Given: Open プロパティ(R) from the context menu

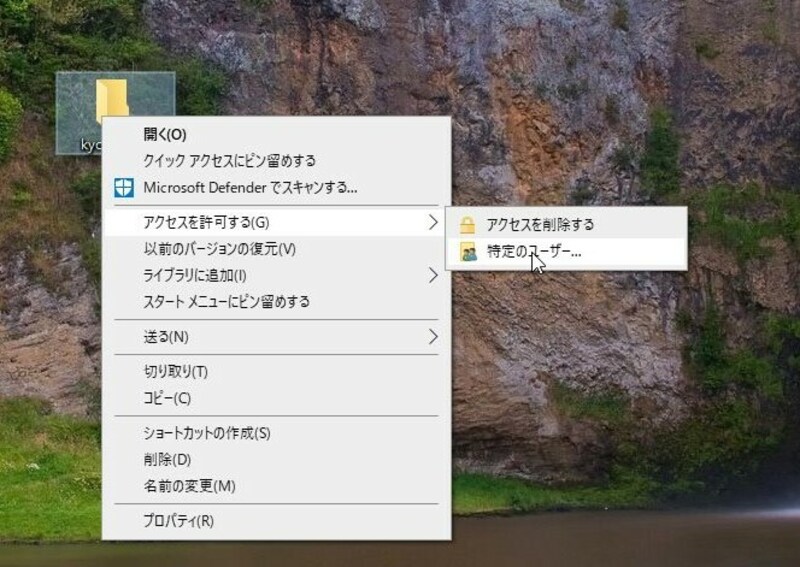Looking at the screenshot, I should 277,521.
